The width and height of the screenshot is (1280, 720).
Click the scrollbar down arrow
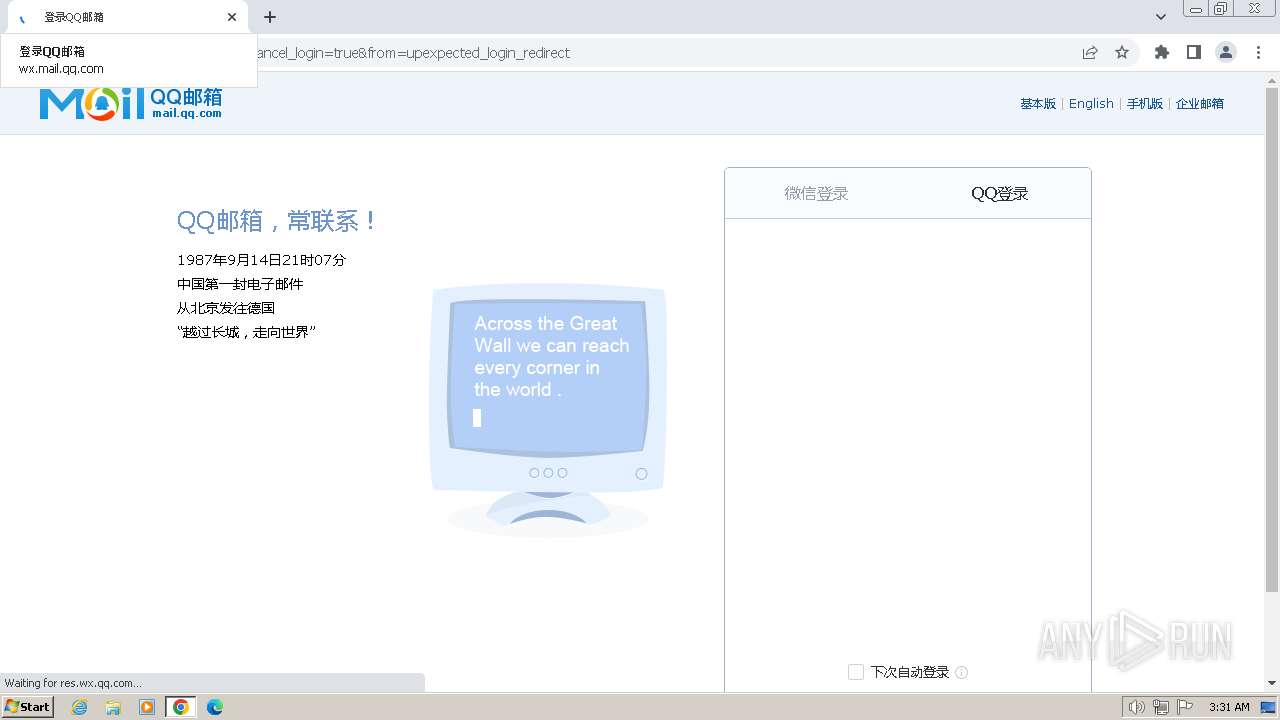[x=1272, y=683]
